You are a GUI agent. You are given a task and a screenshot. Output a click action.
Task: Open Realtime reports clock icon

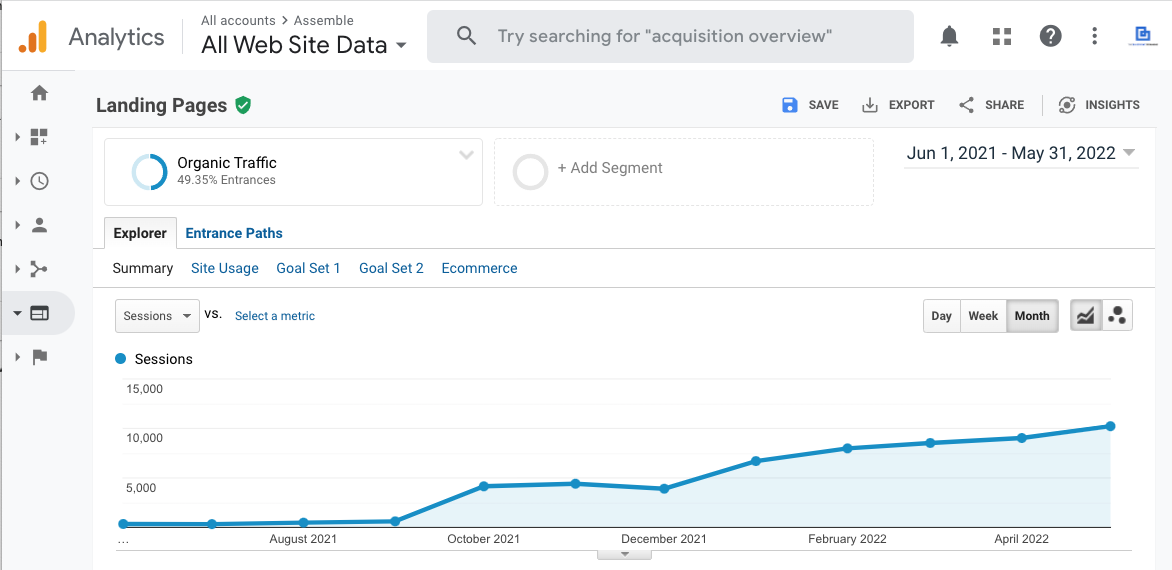click(x=39, y=181)
